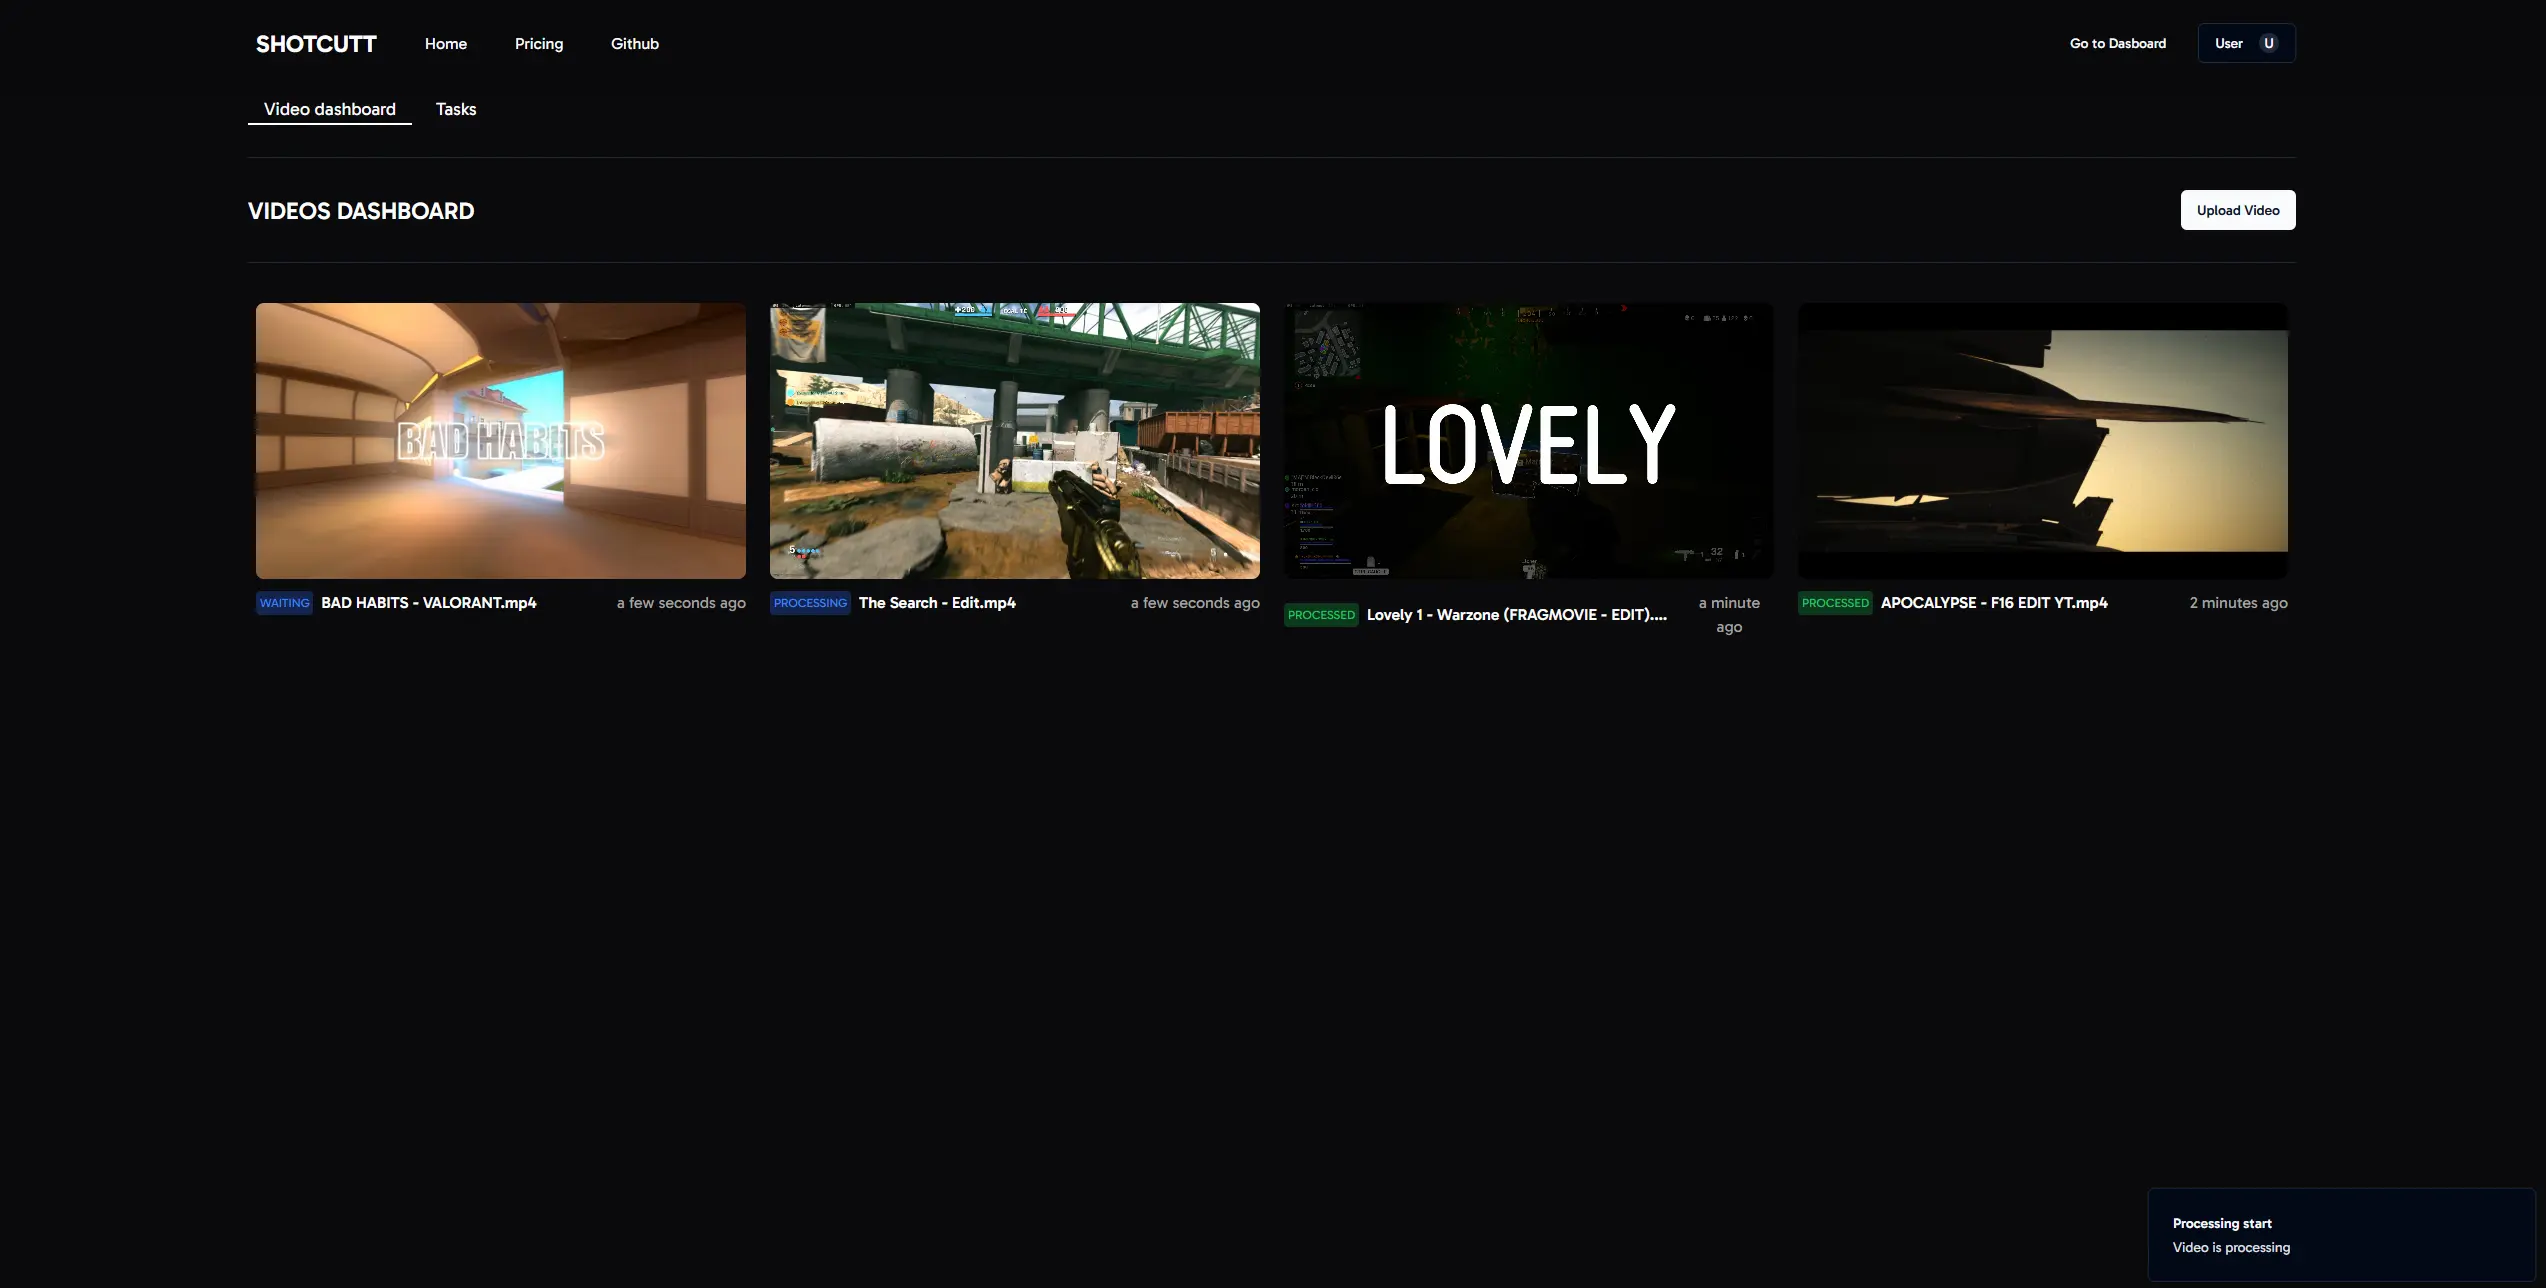
Task: Open the APOCALYPSE - F16 EDIT YT.mp4 thumbnail
Action: tap(2042, 440)
